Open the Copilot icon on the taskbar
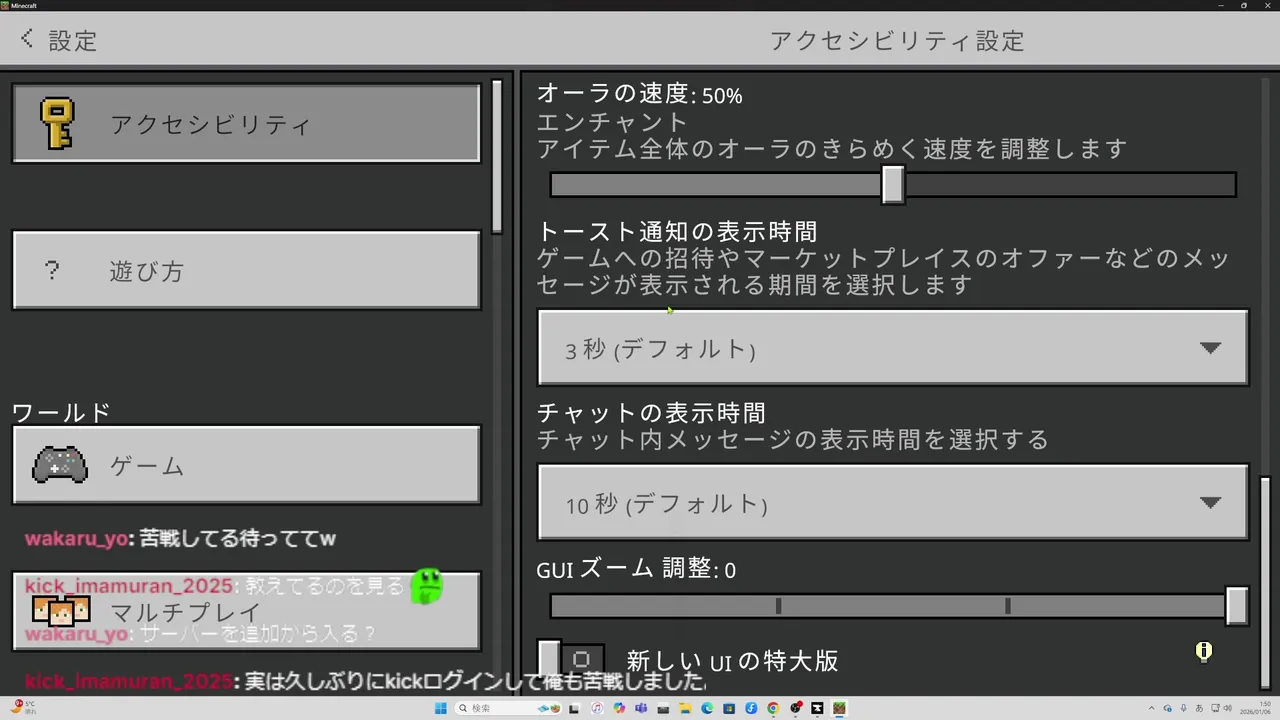Image resolution: width=1280 pixels, height=720 pixels. coord(619,708)
